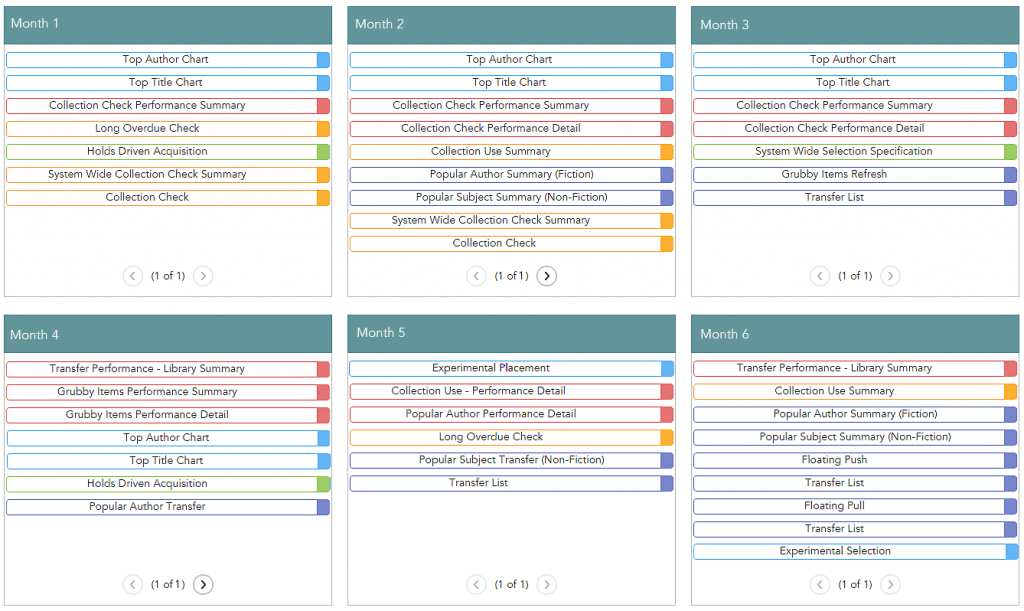Click previous page arrow in Month 3
The image size is (1024, 611).
[820, 276]
